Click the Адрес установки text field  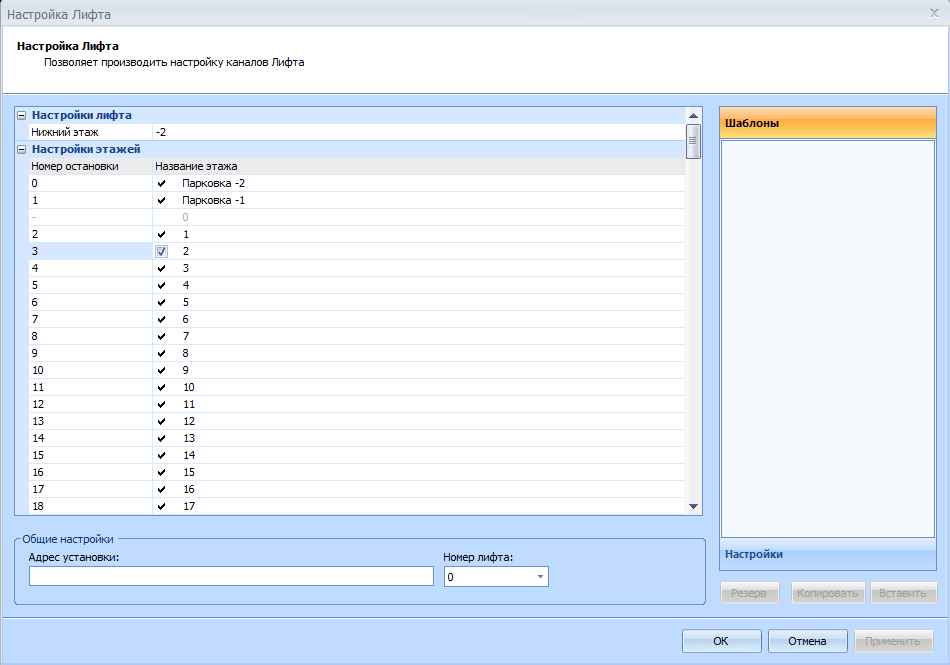coord(231,577)
